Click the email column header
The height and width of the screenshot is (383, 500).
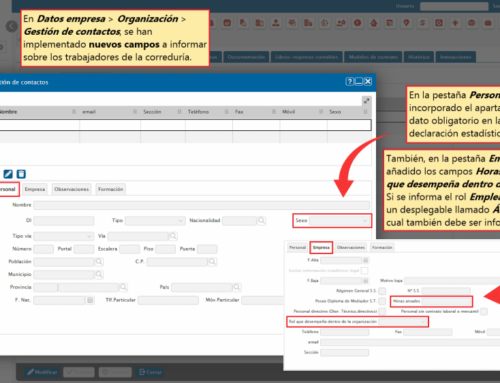click(x=110, y=112)
